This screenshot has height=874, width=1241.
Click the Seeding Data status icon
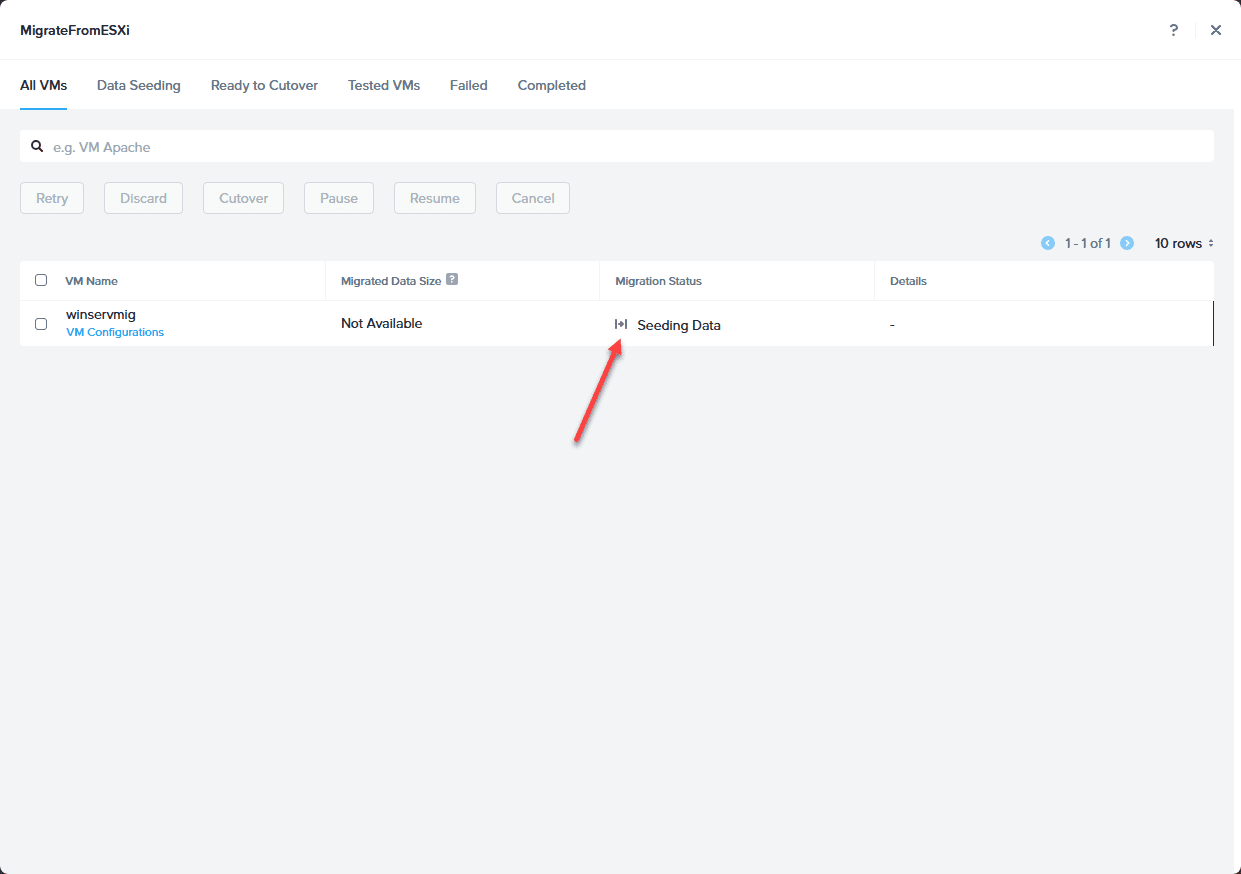click(x=621, y=324)
